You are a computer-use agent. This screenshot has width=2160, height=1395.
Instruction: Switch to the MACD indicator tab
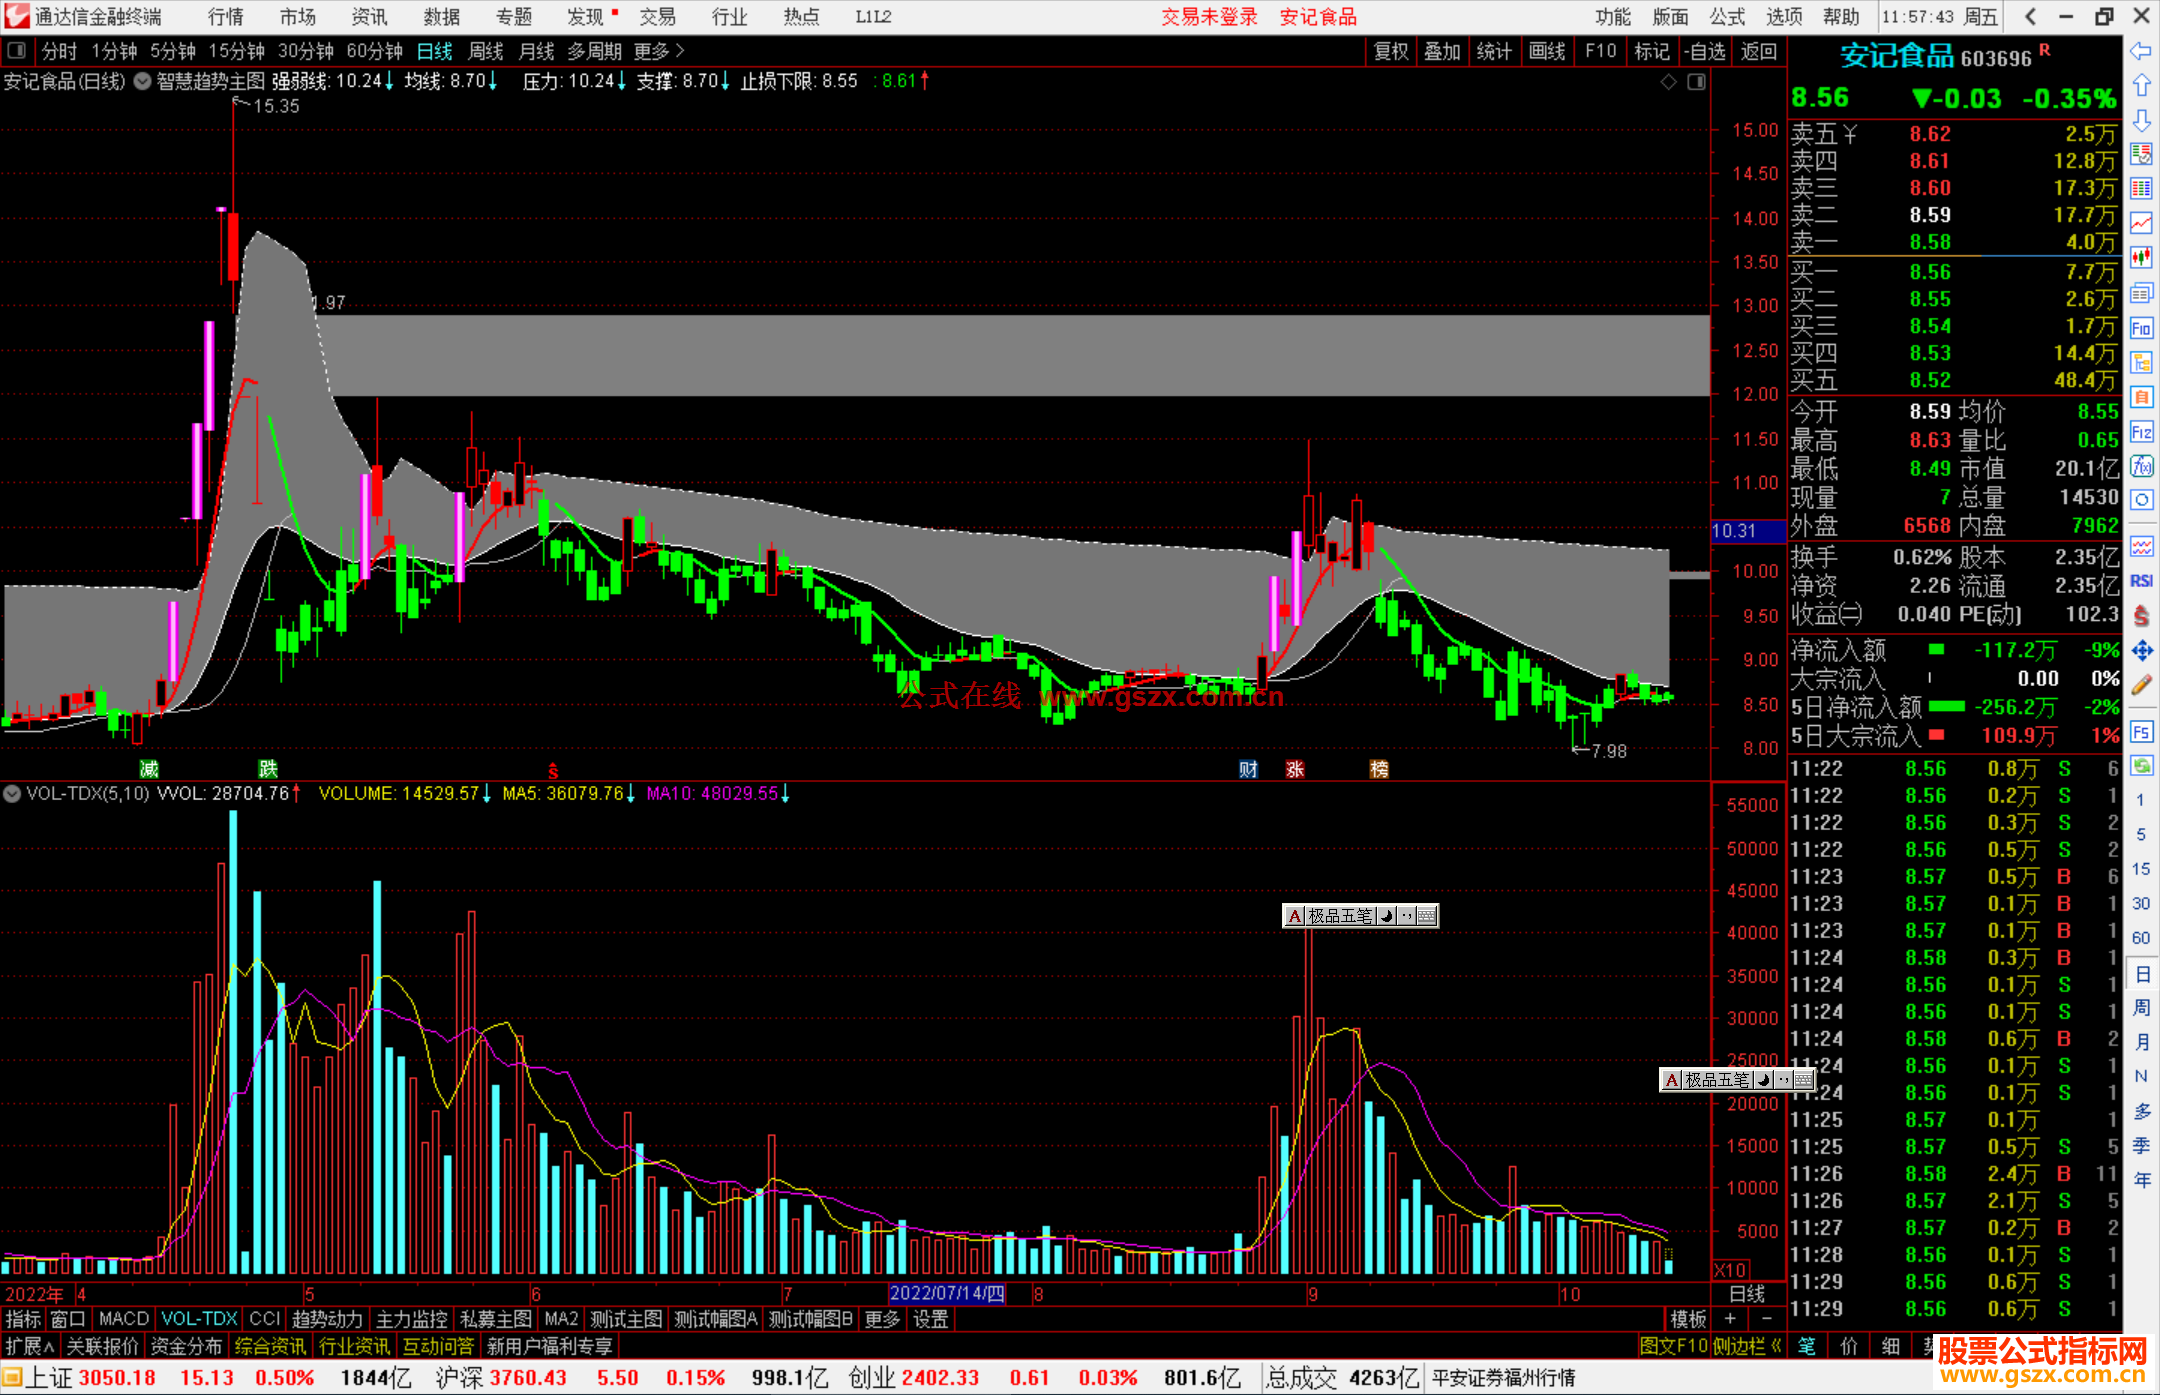point(124,1319)
